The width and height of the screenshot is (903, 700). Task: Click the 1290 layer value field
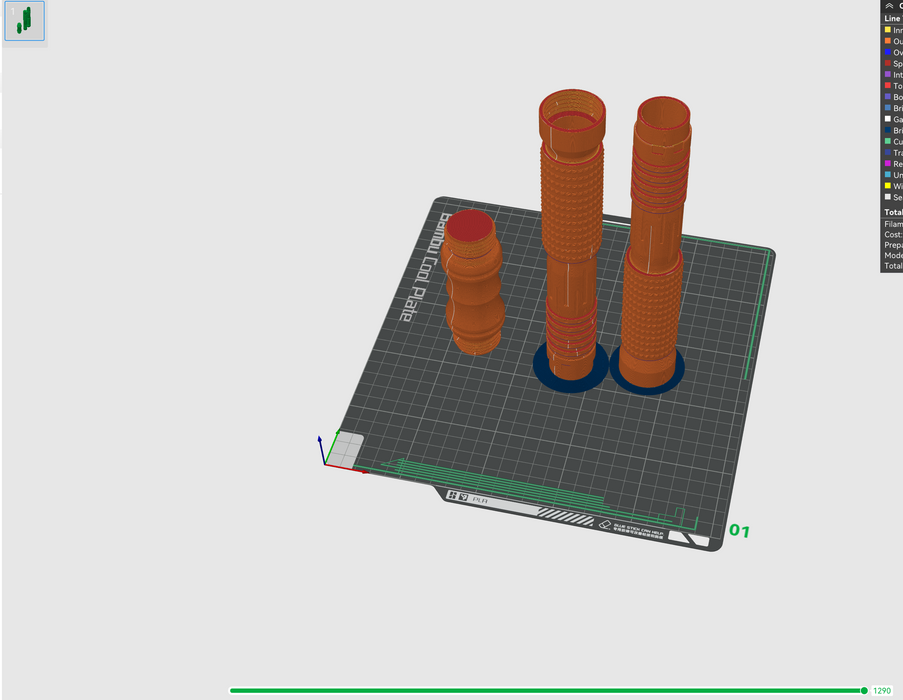882,690
